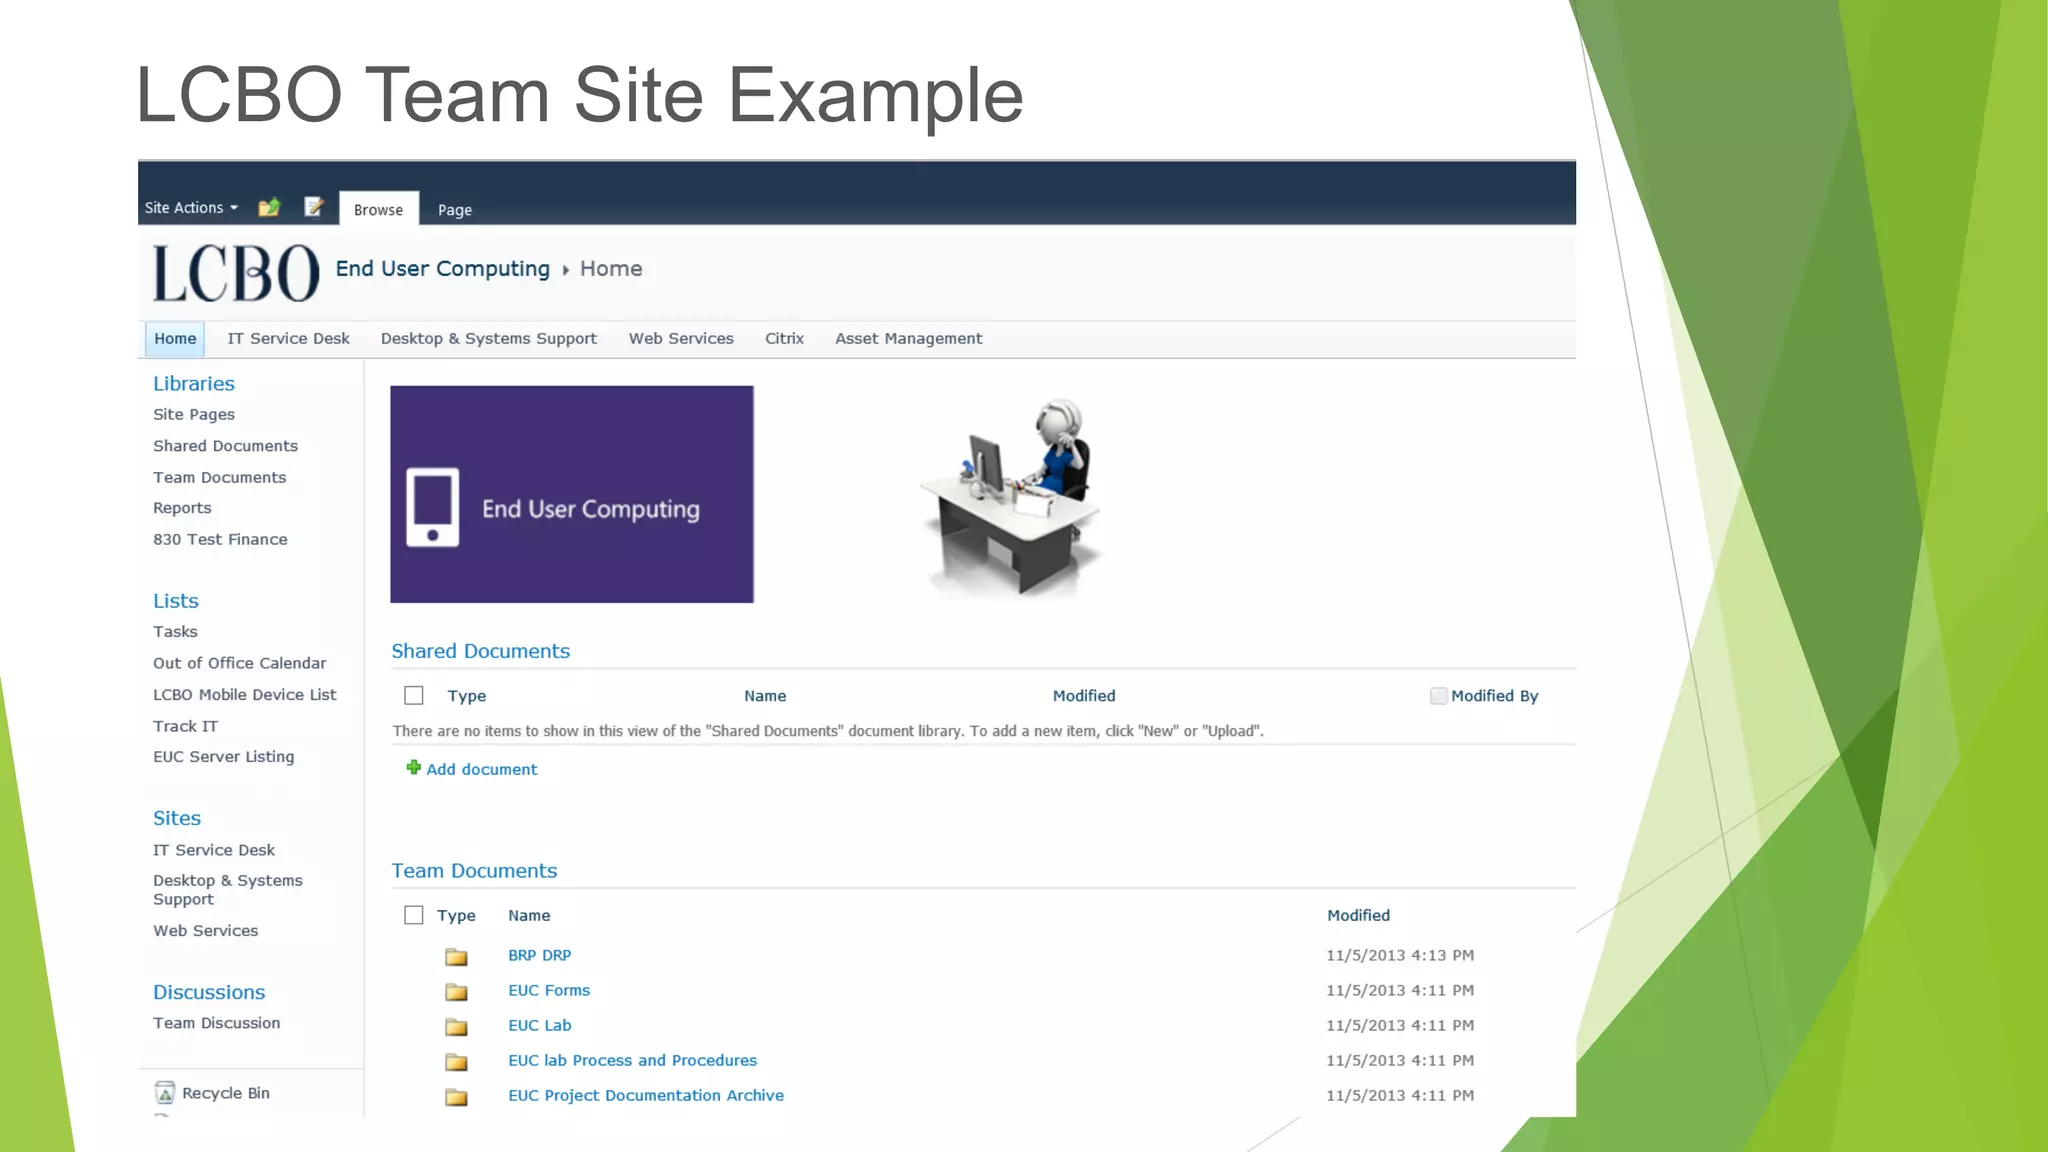This screenshot has height=1152, width=2048.
Task: Open the Reports library
Action: (182, 508)
